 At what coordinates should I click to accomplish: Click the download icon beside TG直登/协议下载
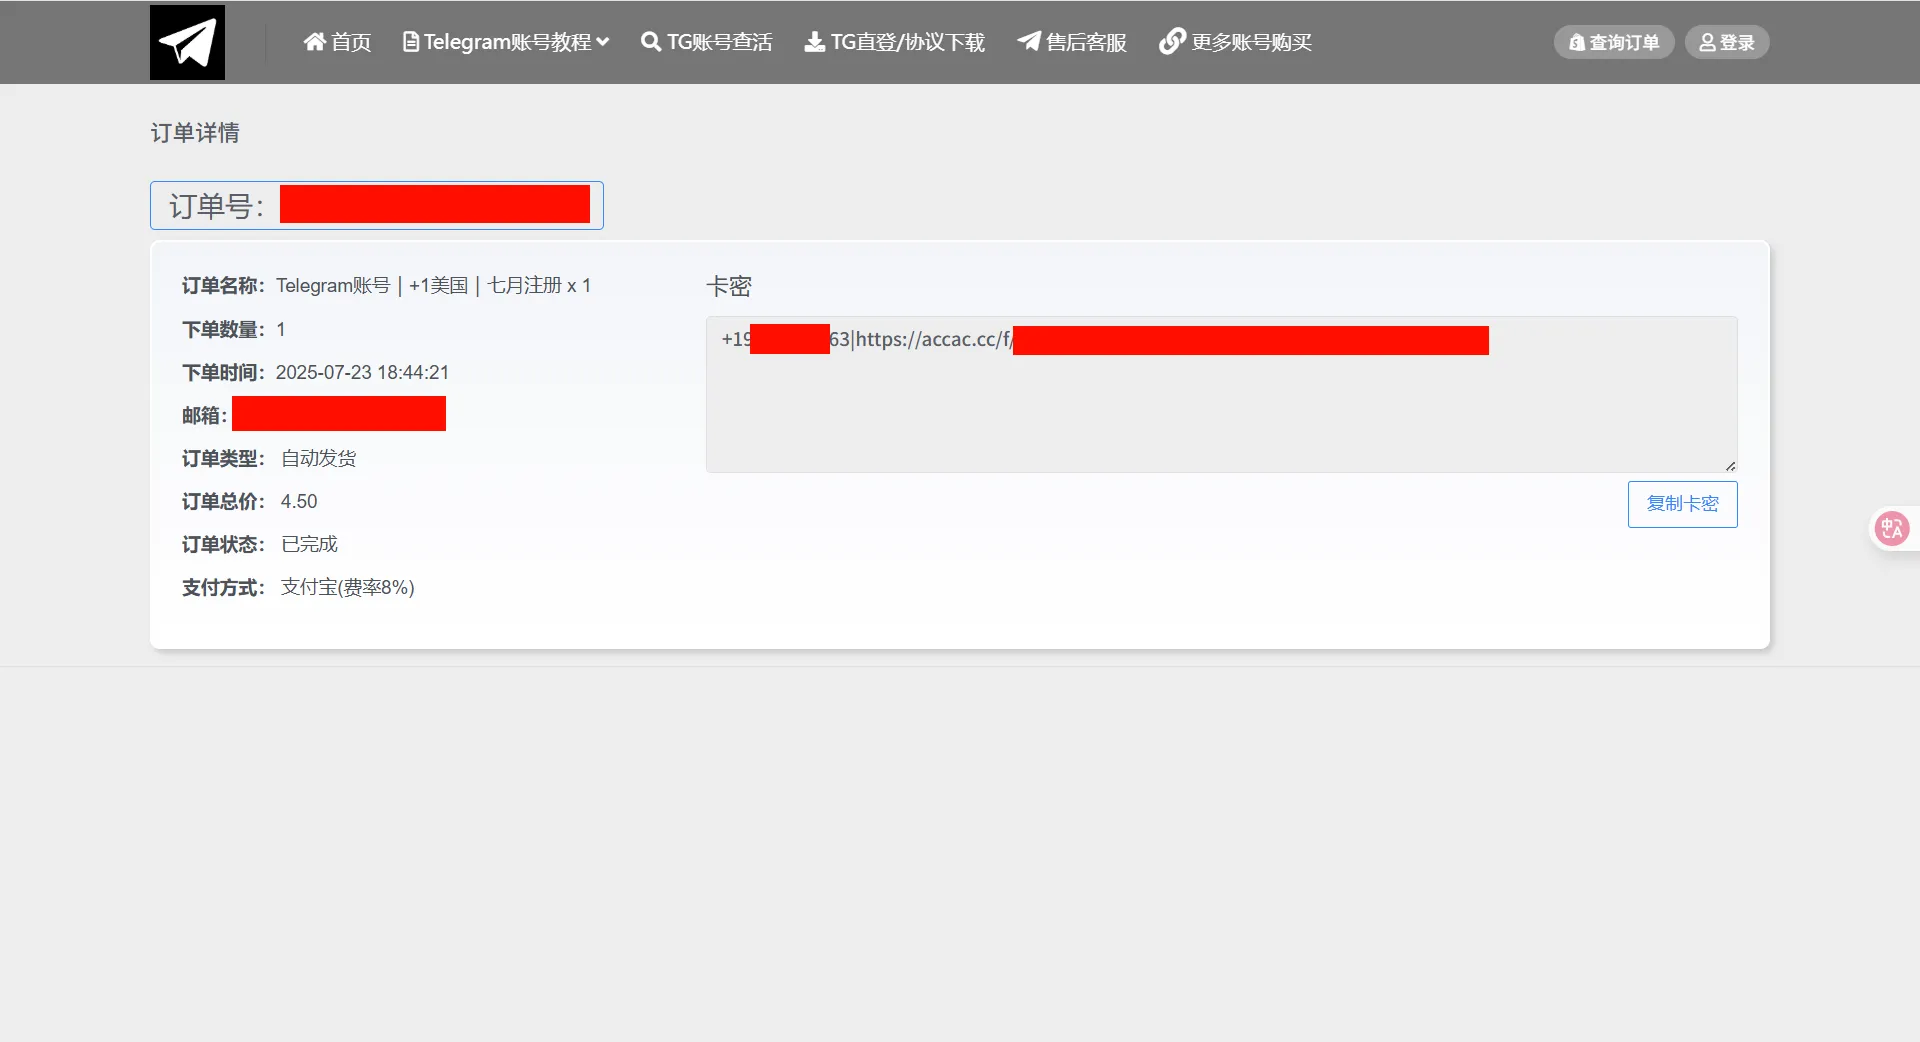pos(815,42)
